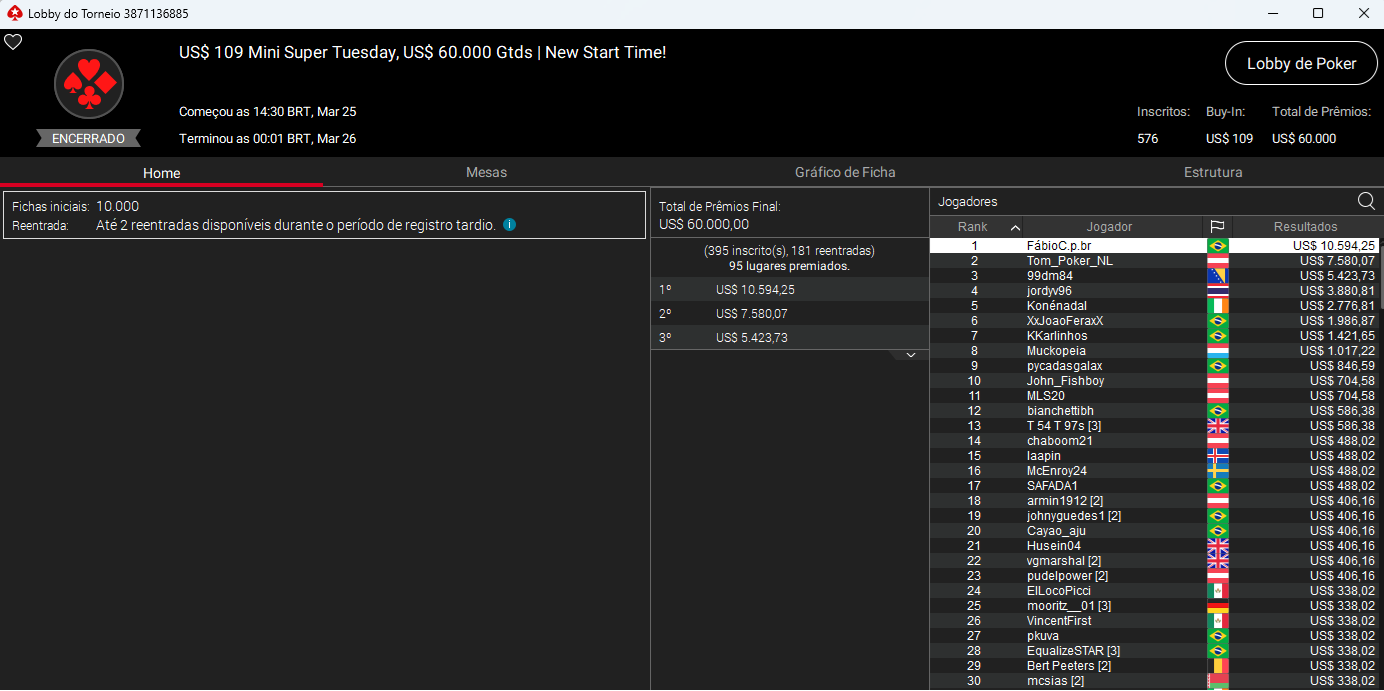Select player row SAFADA1
1384x691 pixels.
pyautogui.click(x=1154, y=486)
